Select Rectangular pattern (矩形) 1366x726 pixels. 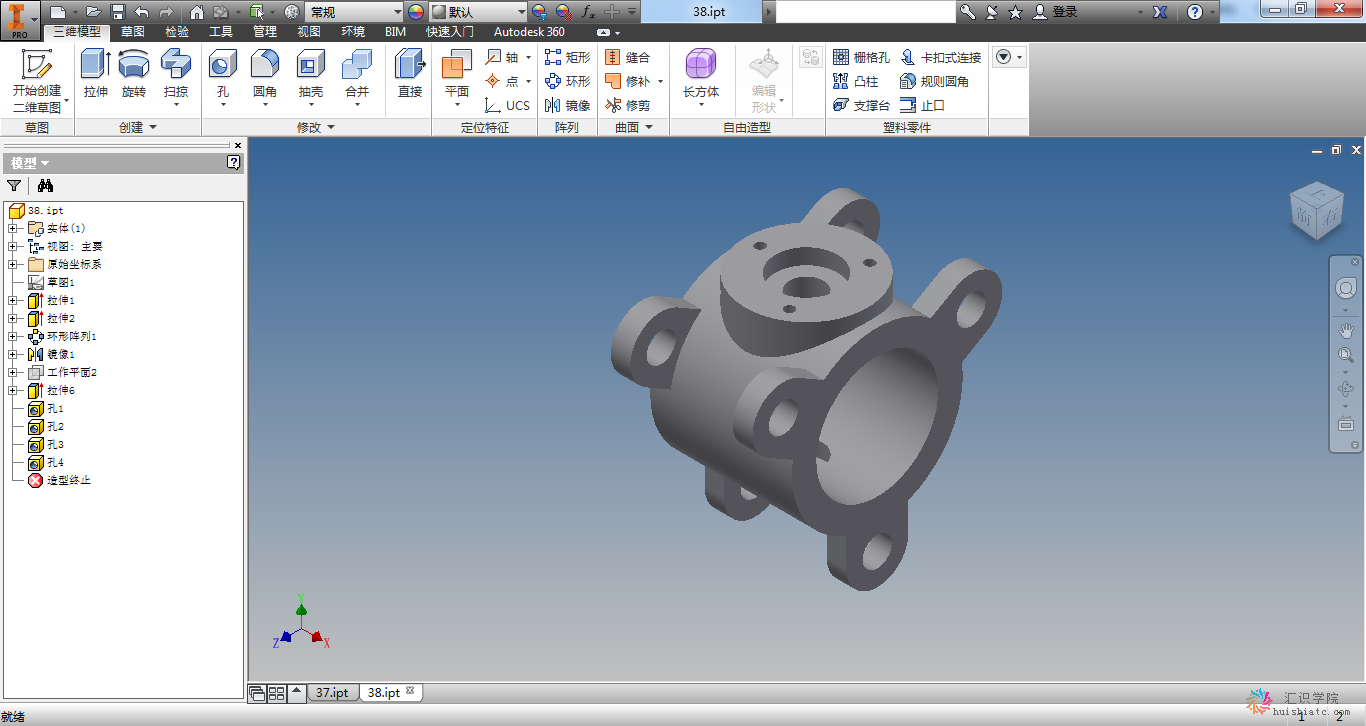pos(567,57)
